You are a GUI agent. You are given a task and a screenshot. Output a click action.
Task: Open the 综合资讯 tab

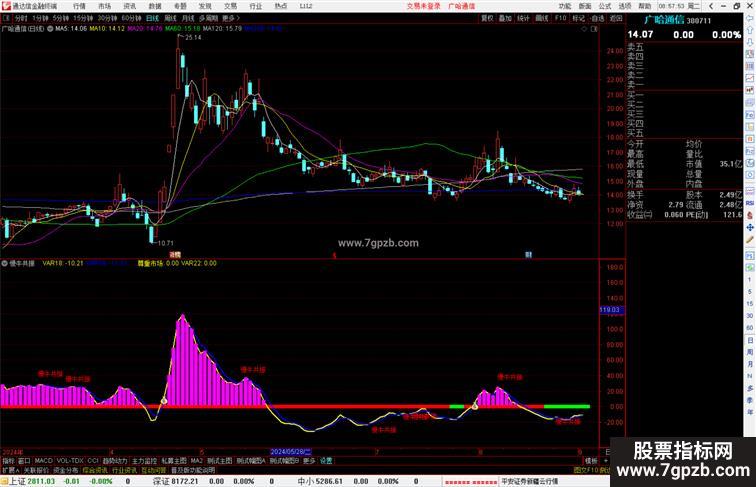click(x=95, y=470)
